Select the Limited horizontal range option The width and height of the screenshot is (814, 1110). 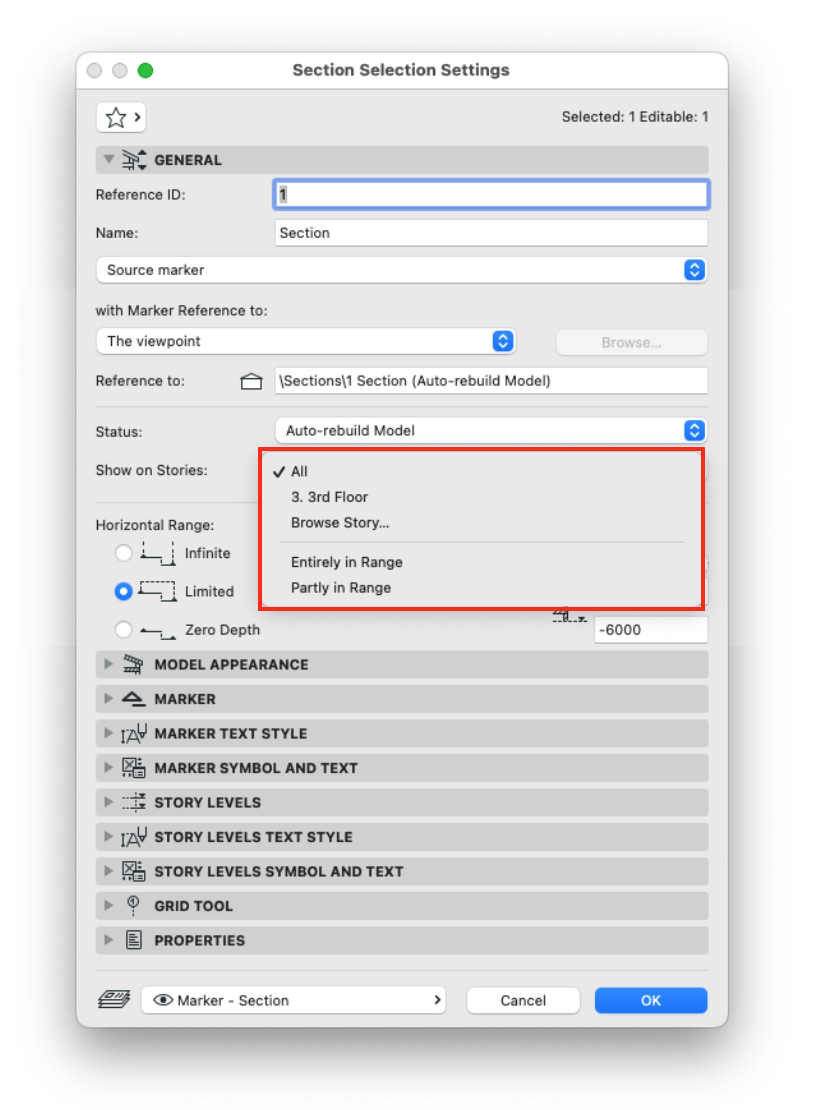tap(123, 591)
